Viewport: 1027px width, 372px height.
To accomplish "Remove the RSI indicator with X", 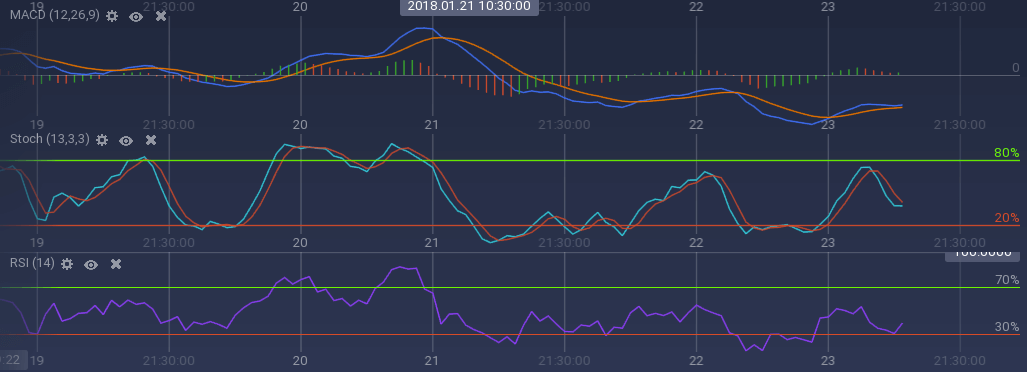I will pos(116,264).
